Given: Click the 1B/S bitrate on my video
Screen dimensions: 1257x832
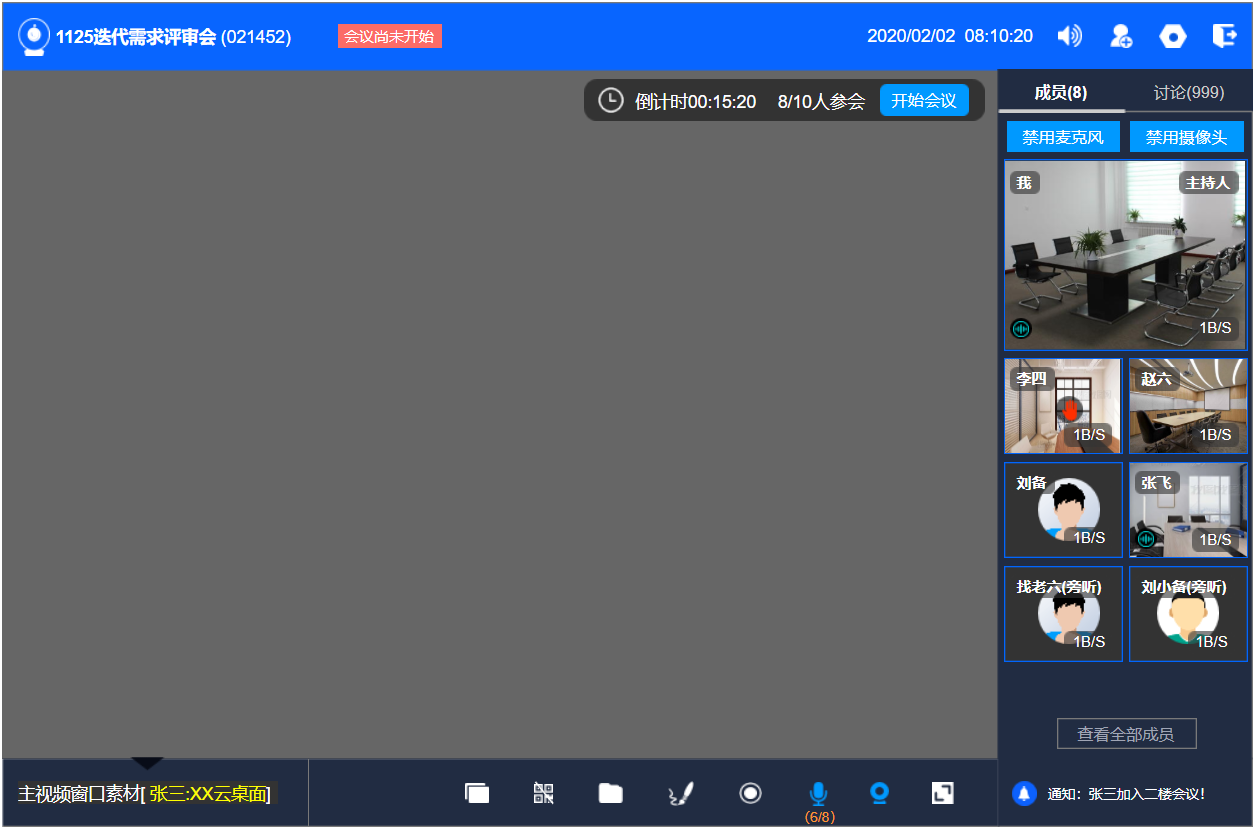Looking at the screenshot, I should click(1215, 327).
